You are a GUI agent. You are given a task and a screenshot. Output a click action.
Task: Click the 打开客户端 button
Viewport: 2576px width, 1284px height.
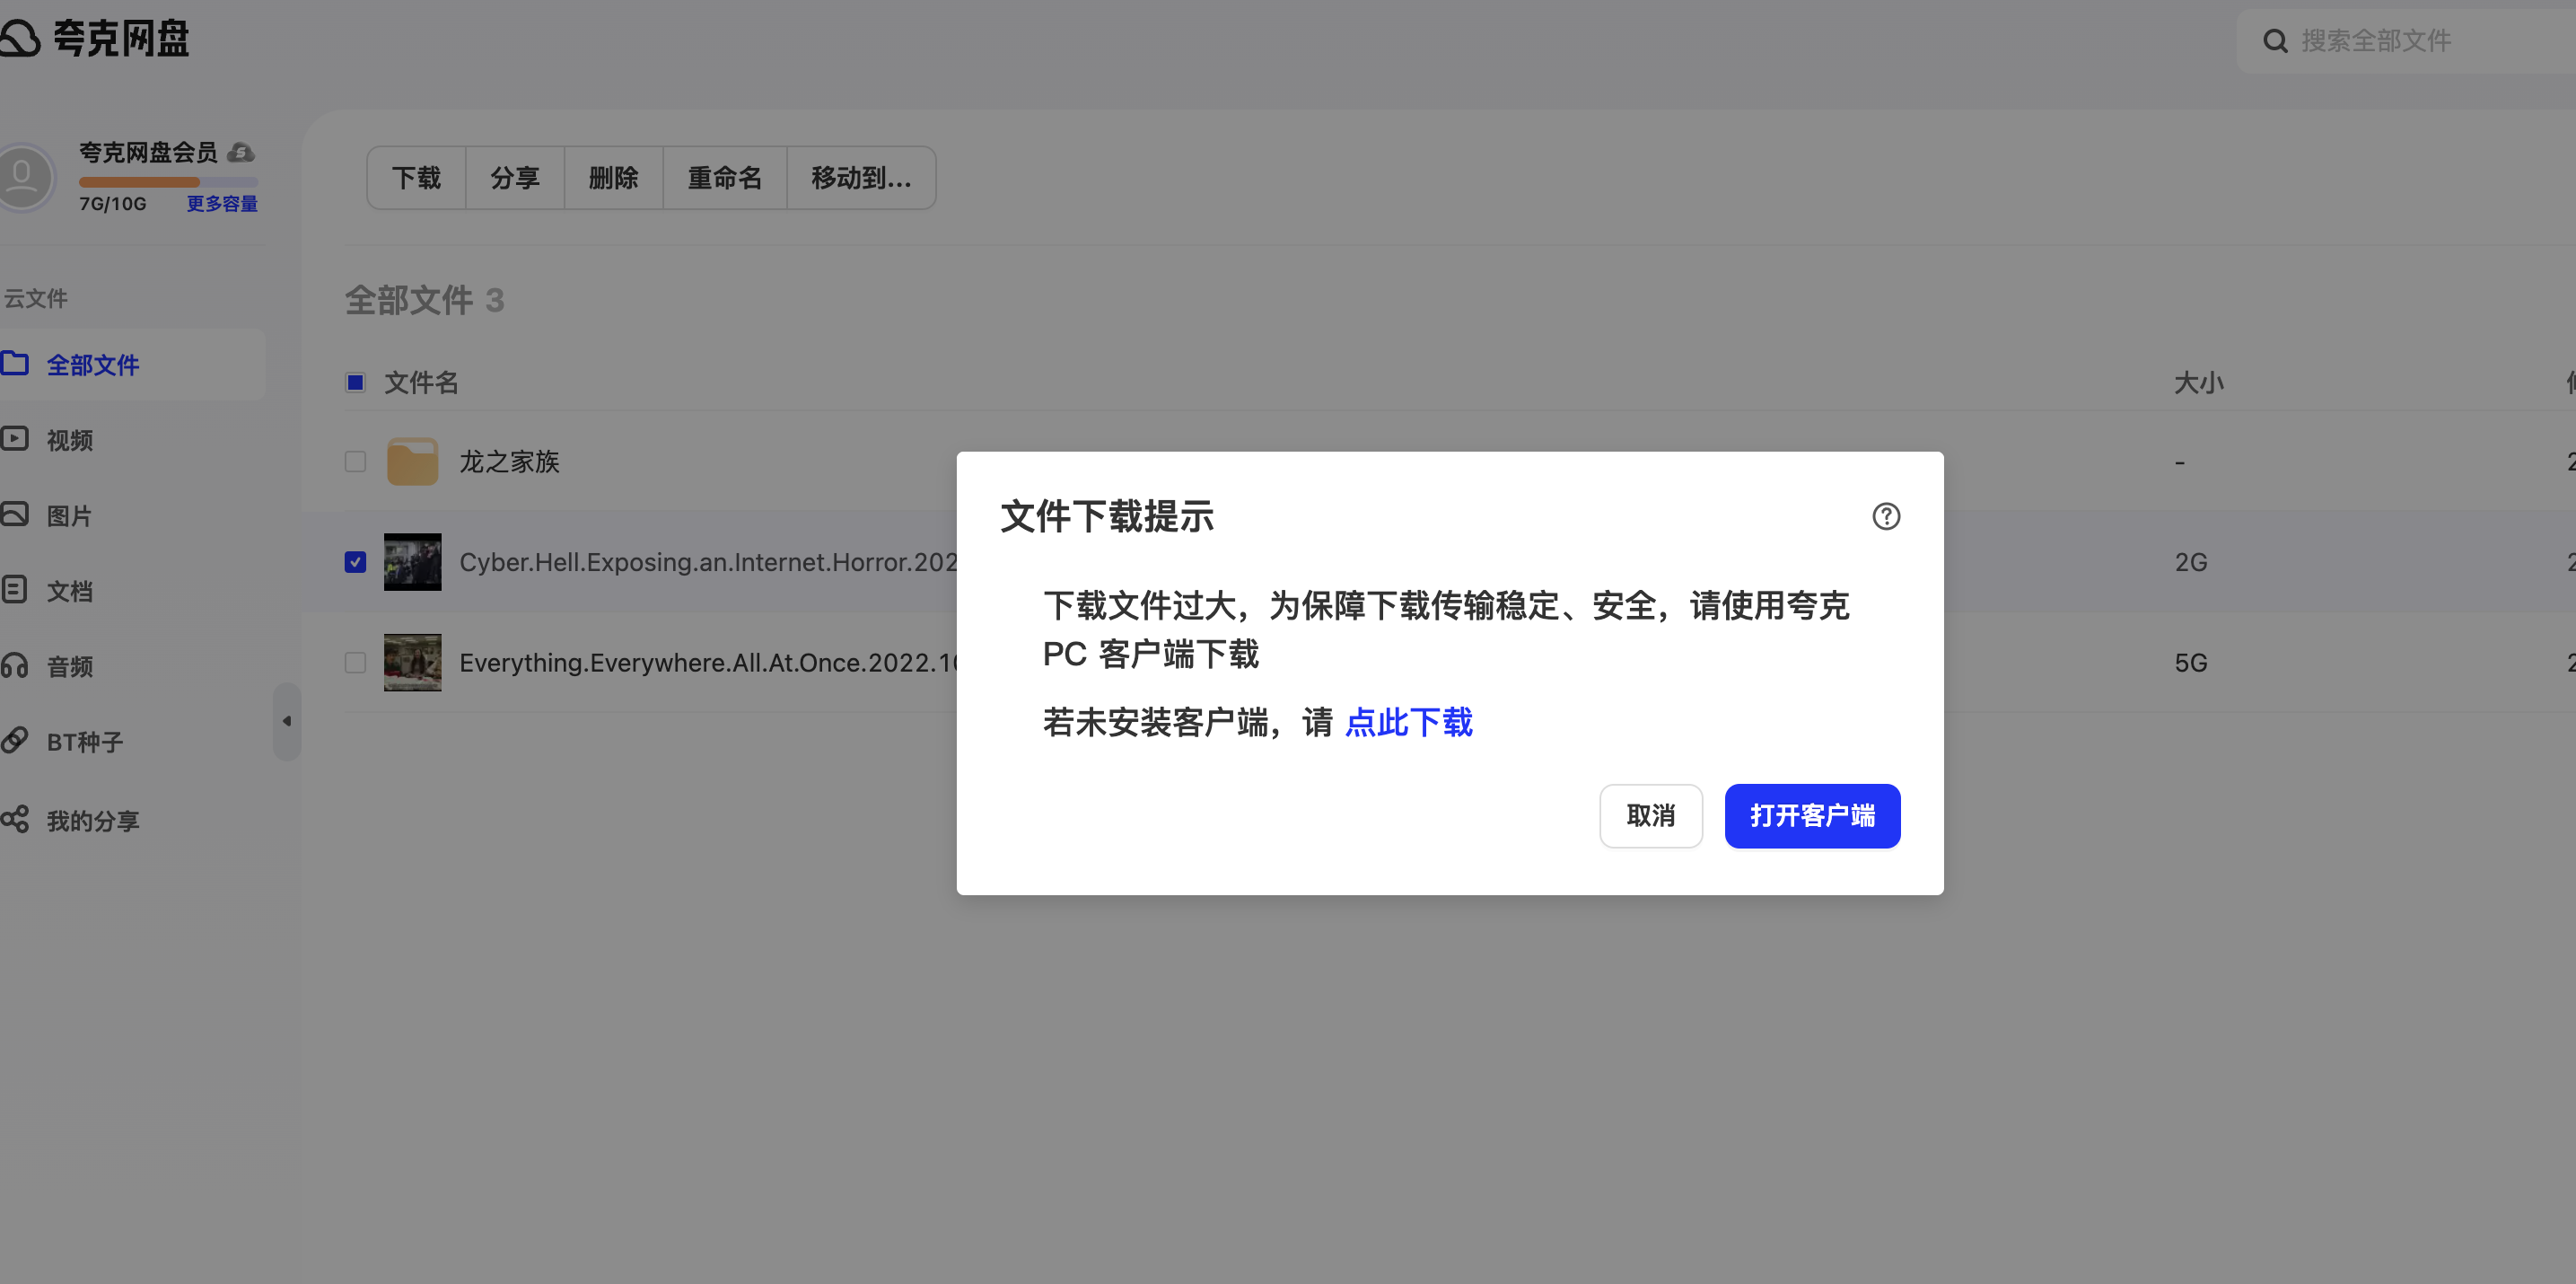[x=1813, y=816]
